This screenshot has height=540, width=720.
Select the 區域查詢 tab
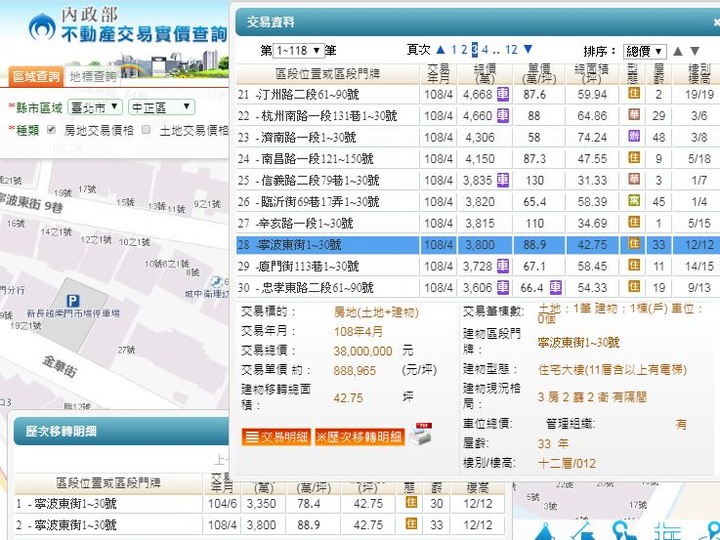pos(36,76)
